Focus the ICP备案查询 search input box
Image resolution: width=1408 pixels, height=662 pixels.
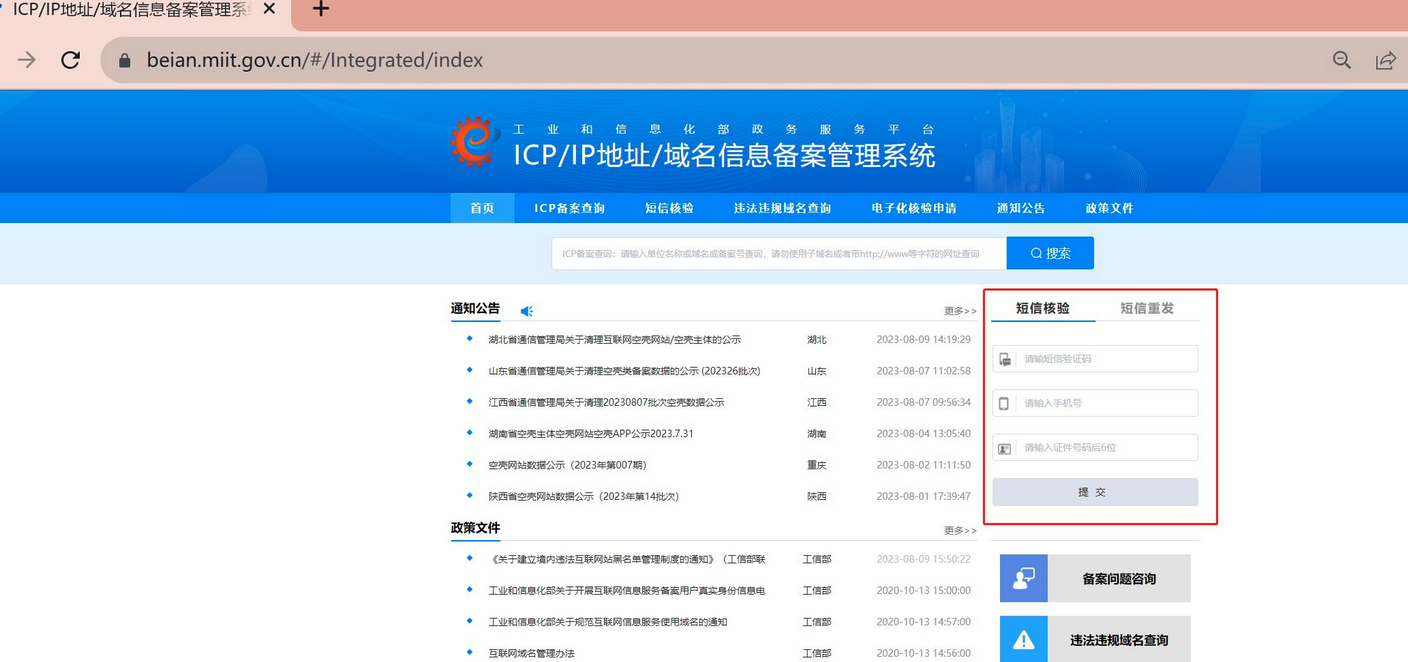(778, 254)
